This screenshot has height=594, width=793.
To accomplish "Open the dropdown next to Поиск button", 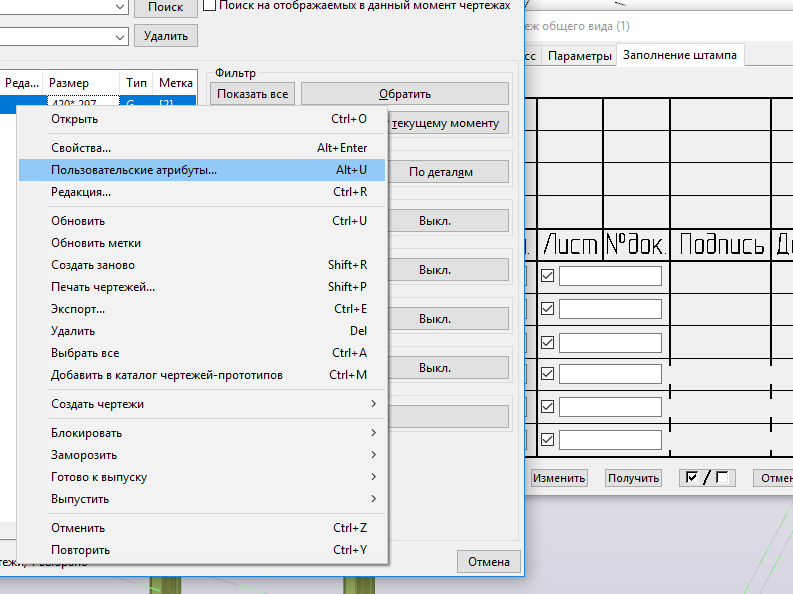I will tap(121, 7).
